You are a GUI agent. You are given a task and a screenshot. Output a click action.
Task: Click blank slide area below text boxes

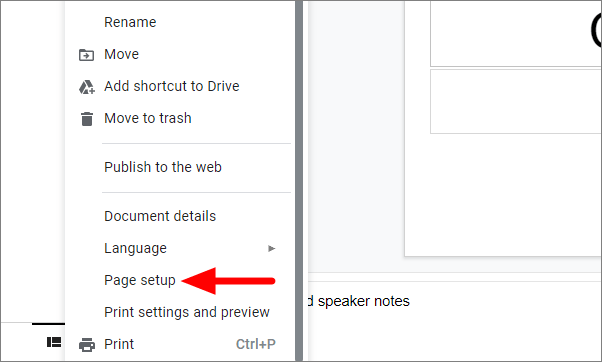[503, 194]
